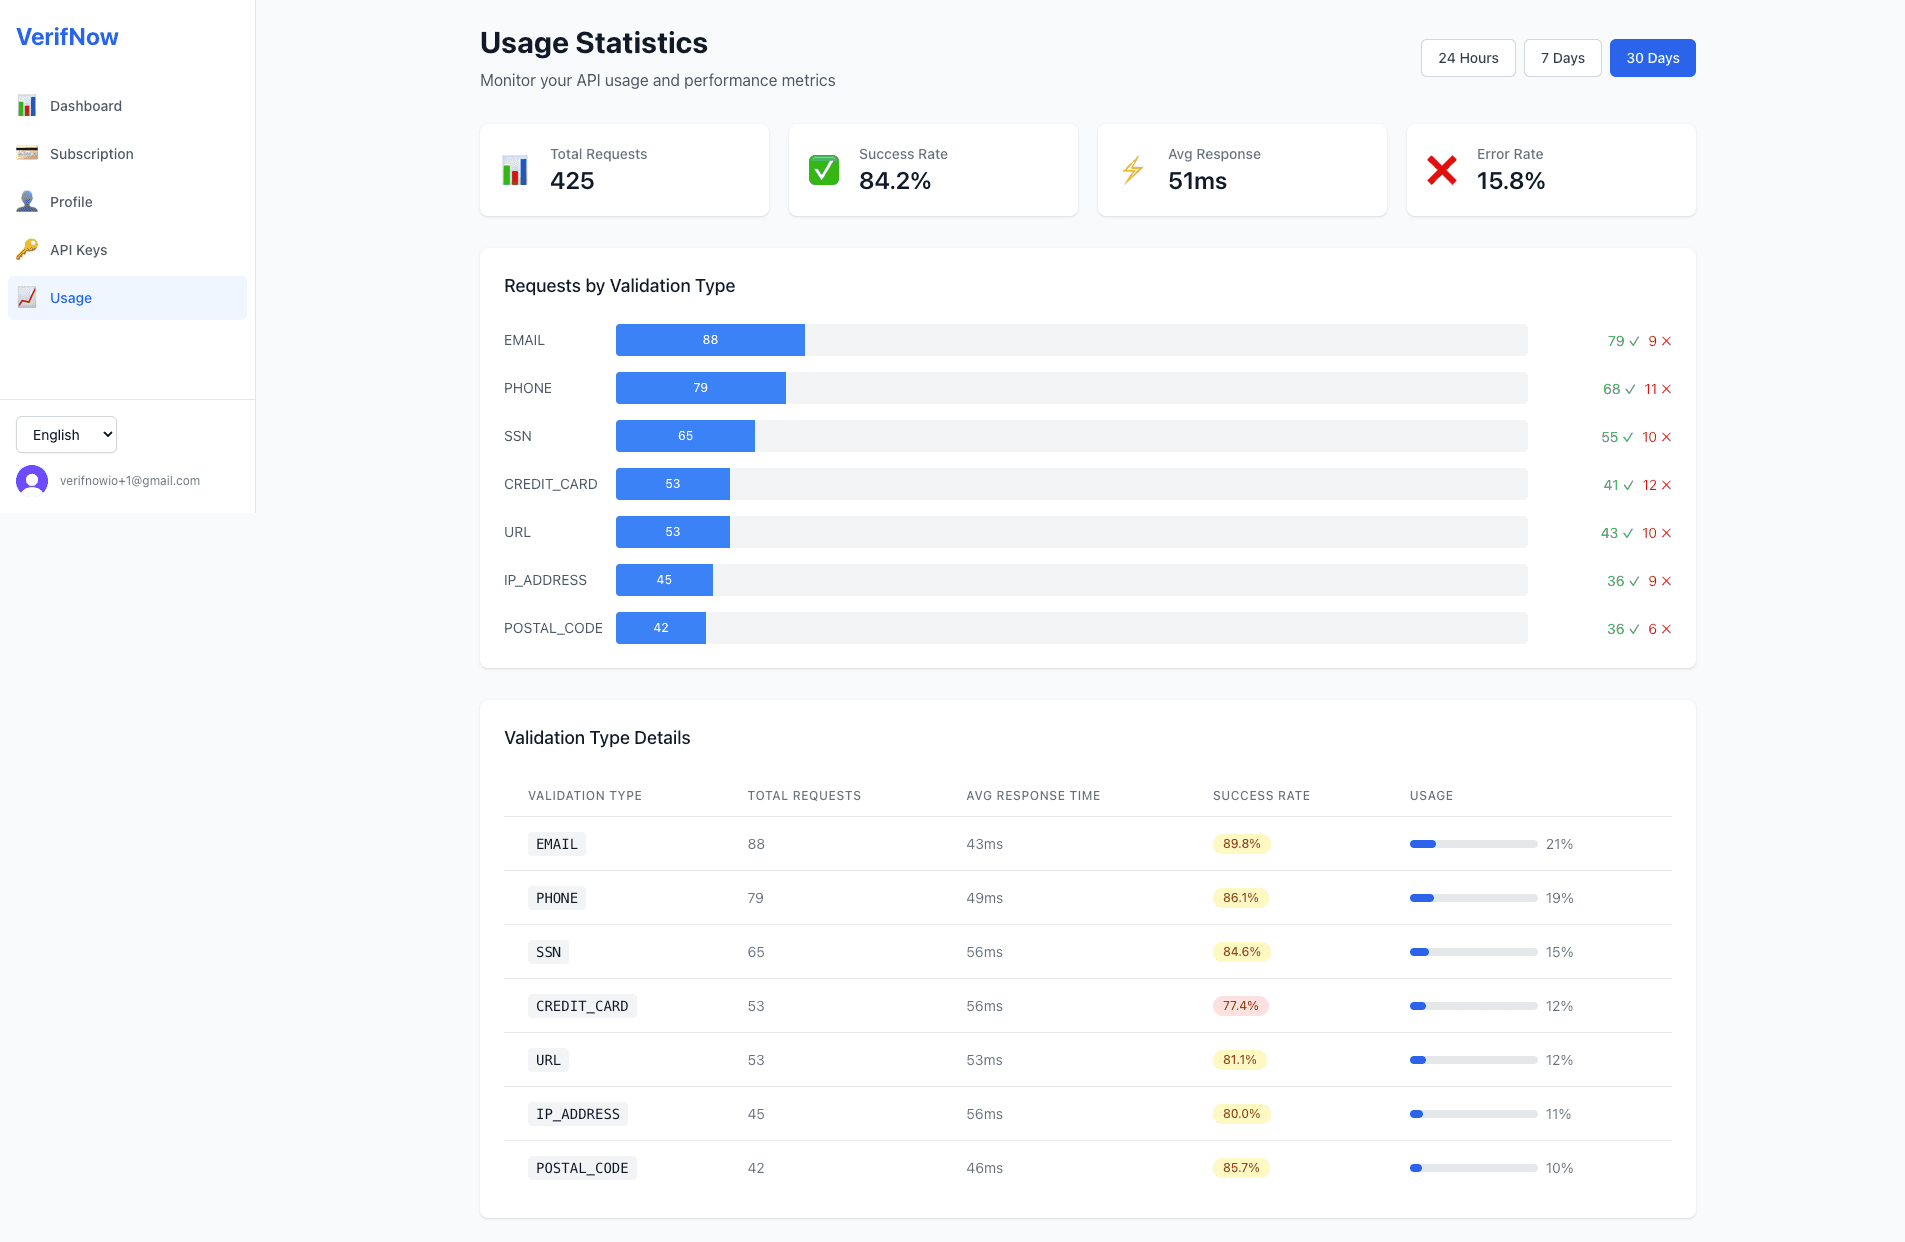Select the 30 Days view

[1651, 57]
